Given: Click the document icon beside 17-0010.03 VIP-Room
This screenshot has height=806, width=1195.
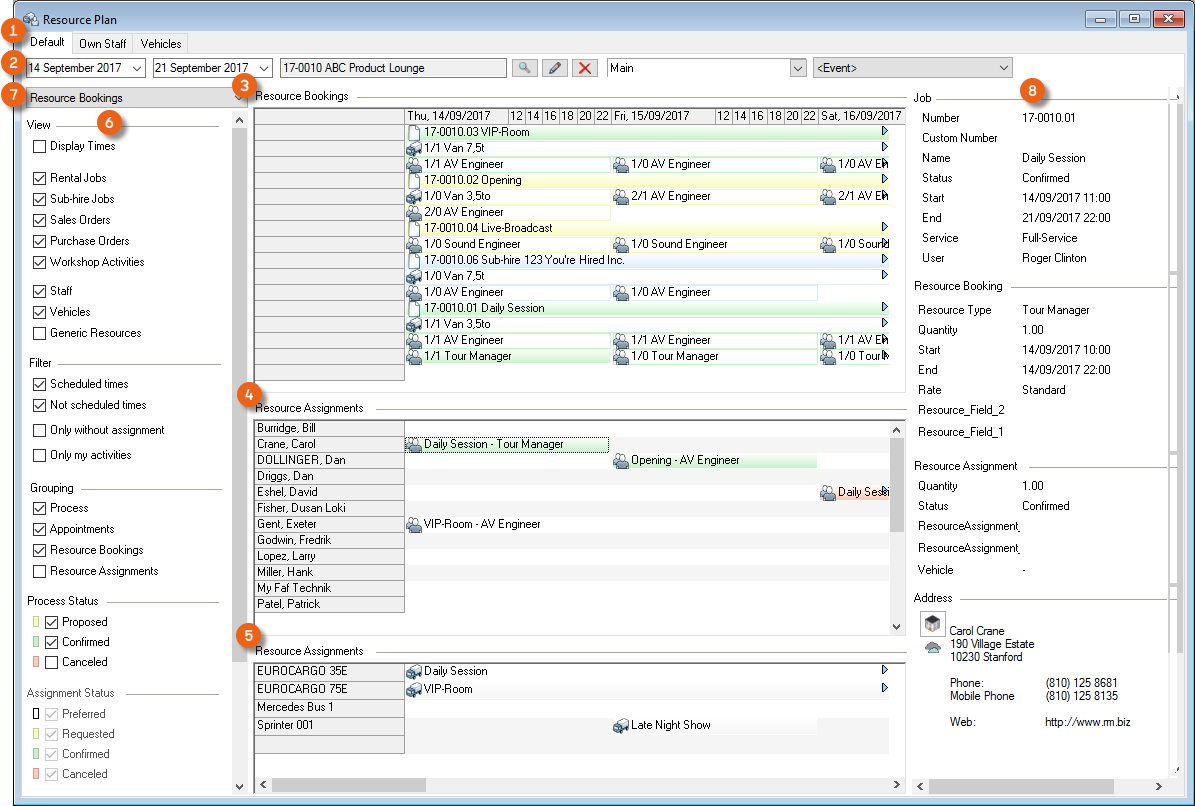Looking at the screenshot, I should click(415, 132).
